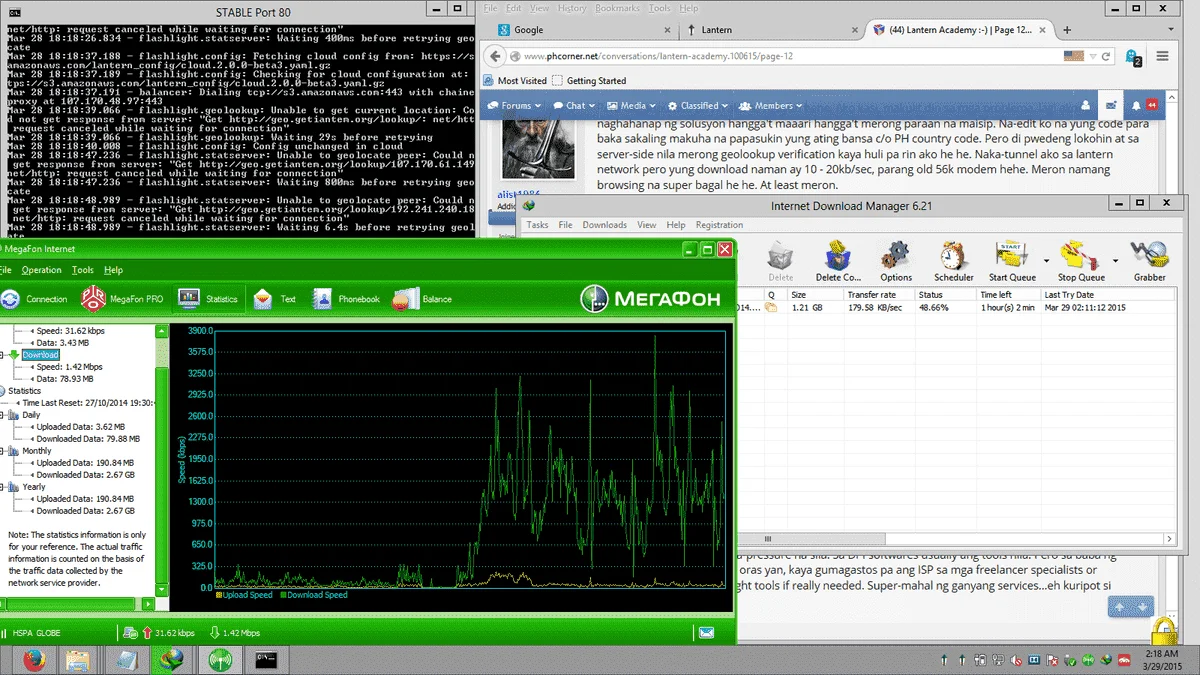Open the Operation menu in MegaFon

click(42, 270)
